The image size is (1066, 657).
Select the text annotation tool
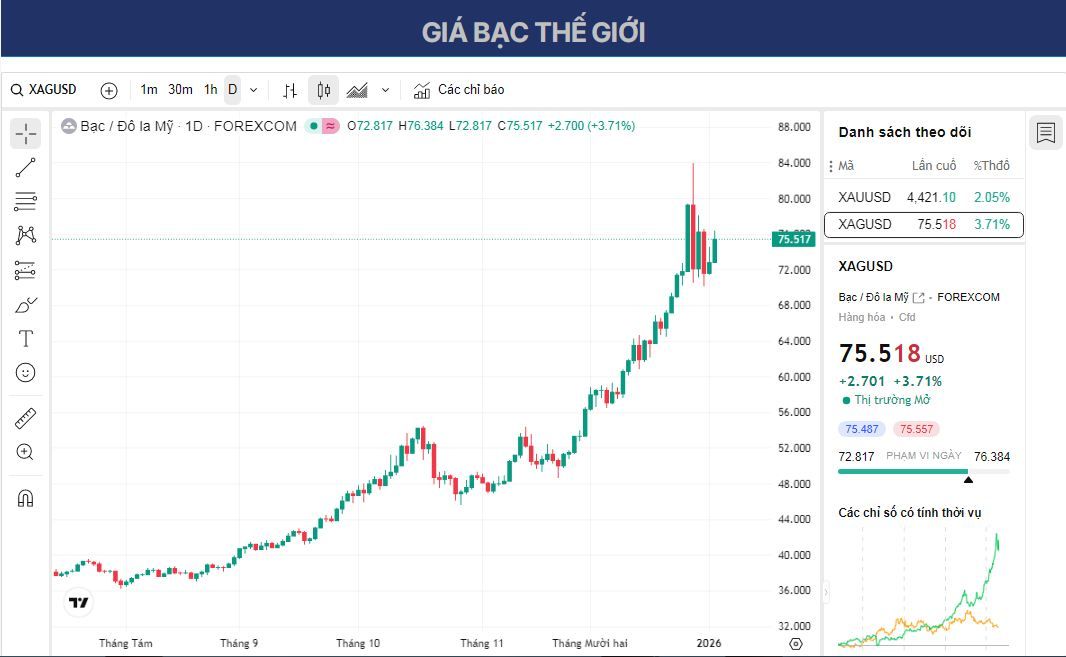25,339
